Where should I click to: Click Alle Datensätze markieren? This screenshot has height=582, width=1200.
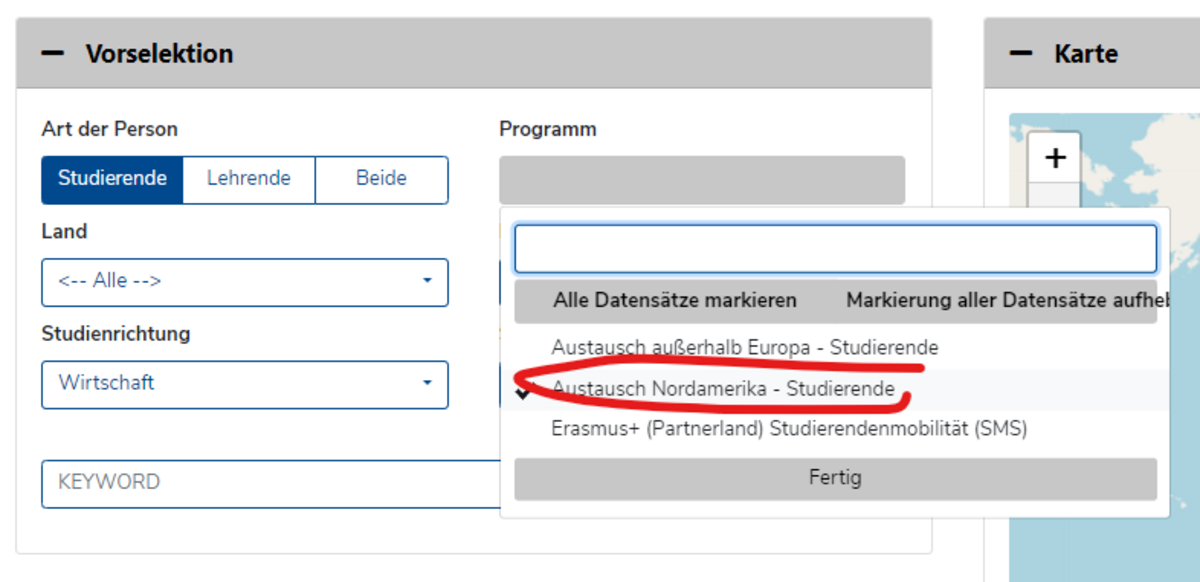[674, 301]
